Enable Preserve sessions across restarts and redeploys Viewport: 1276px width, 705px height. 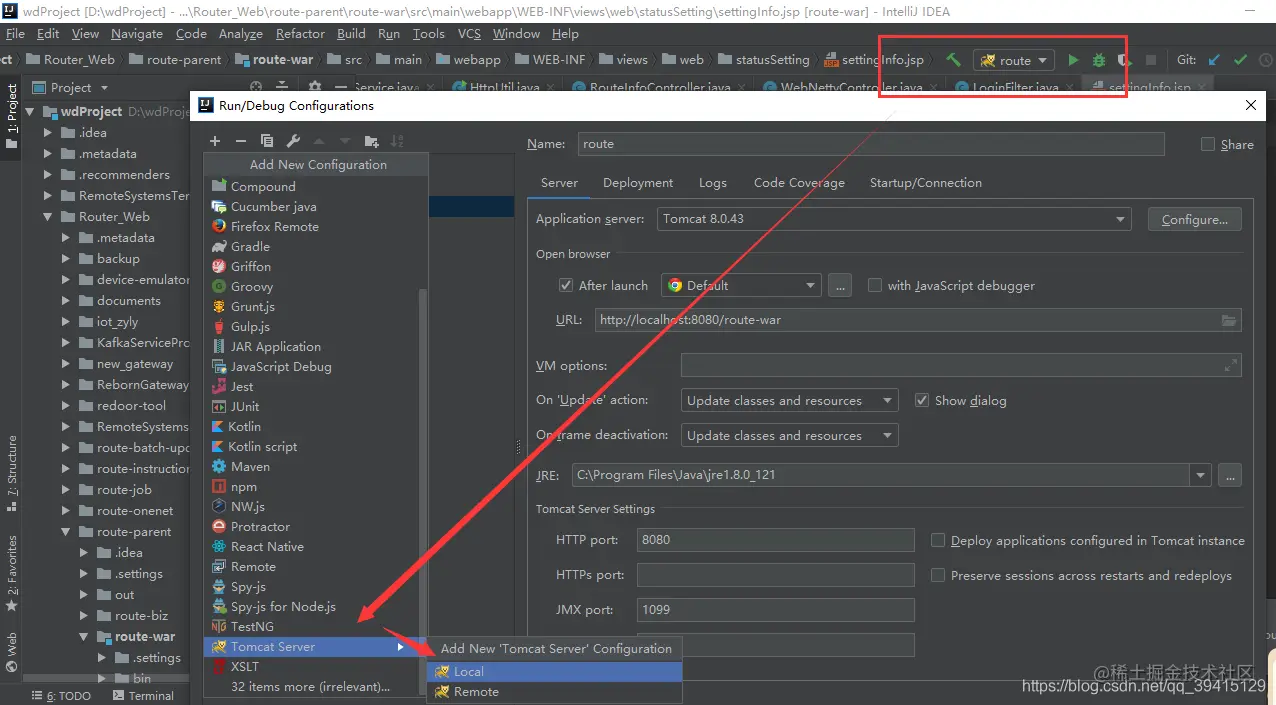pyautogui.click(x=938, y=575)
